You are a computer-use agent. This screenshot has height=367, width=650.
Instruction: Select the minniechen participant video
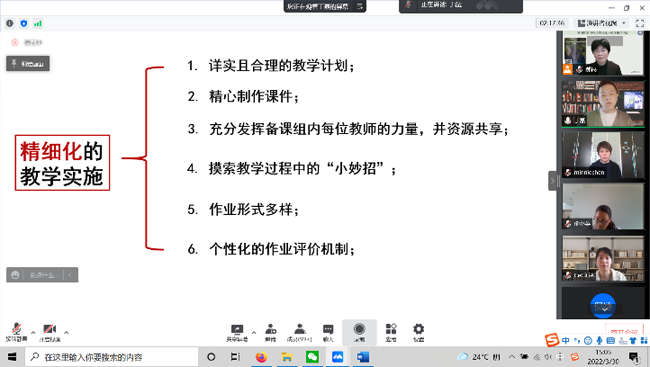(x=603, y=155)
